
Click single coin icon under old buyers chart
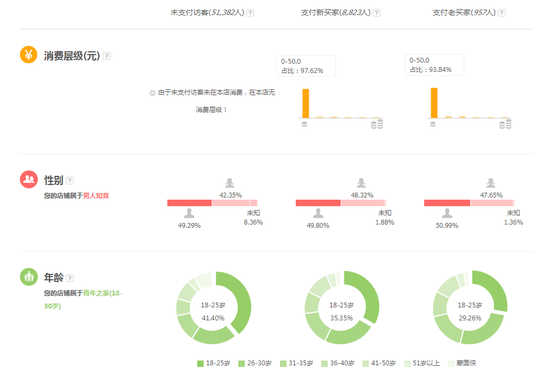click(x=433, y=124)
